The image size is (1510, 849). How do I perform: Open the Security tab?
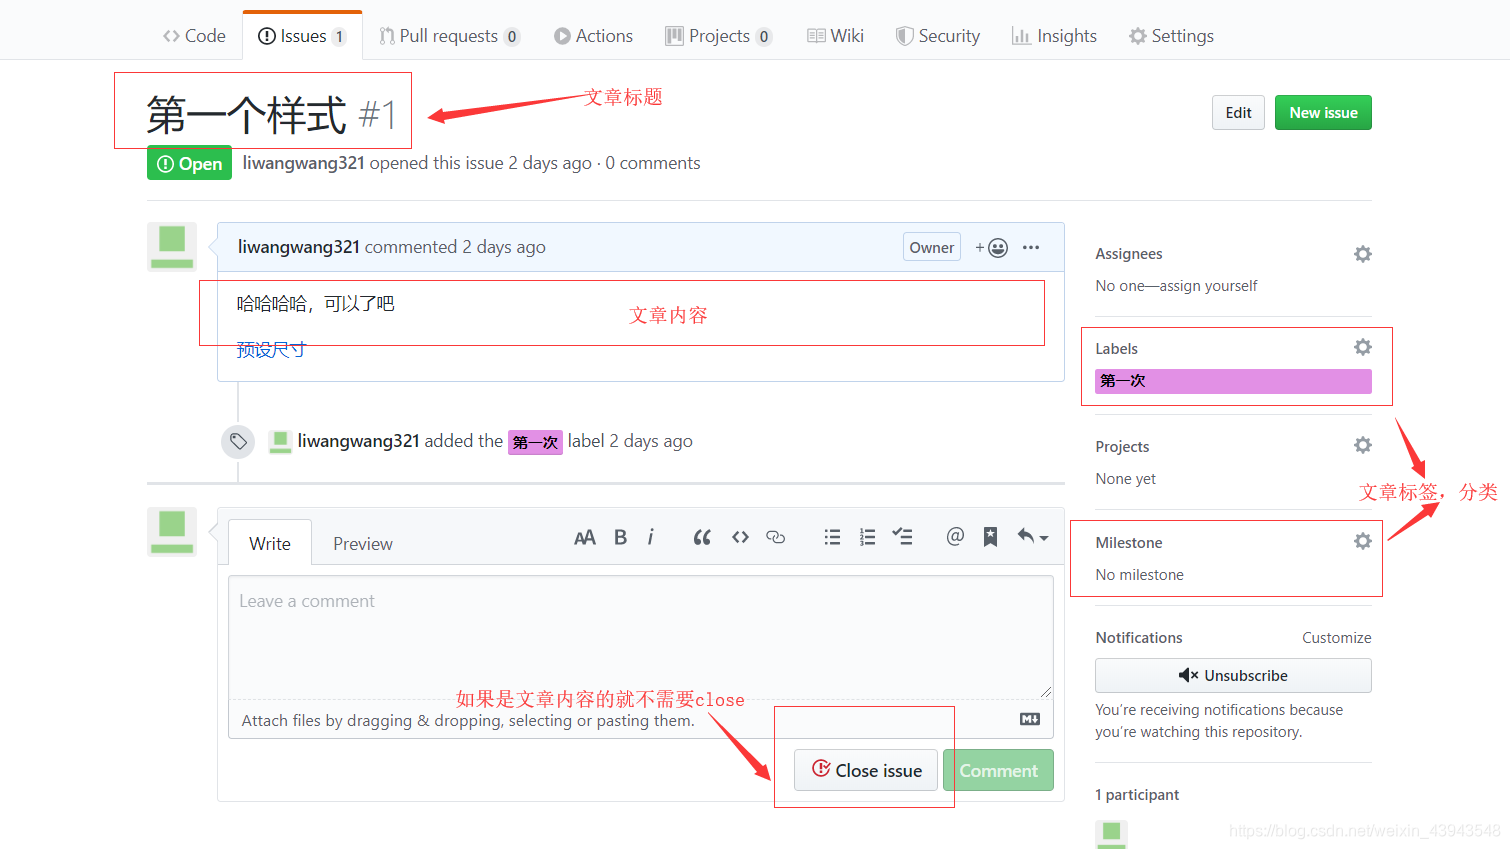(x=938, y=36)
